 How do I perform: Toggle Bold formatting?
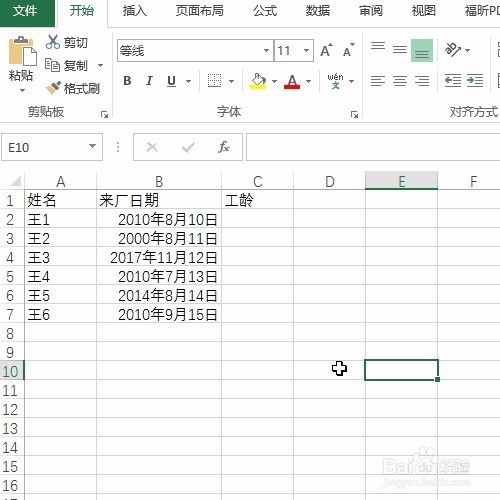pyautogui.click(x=127, y=81)
